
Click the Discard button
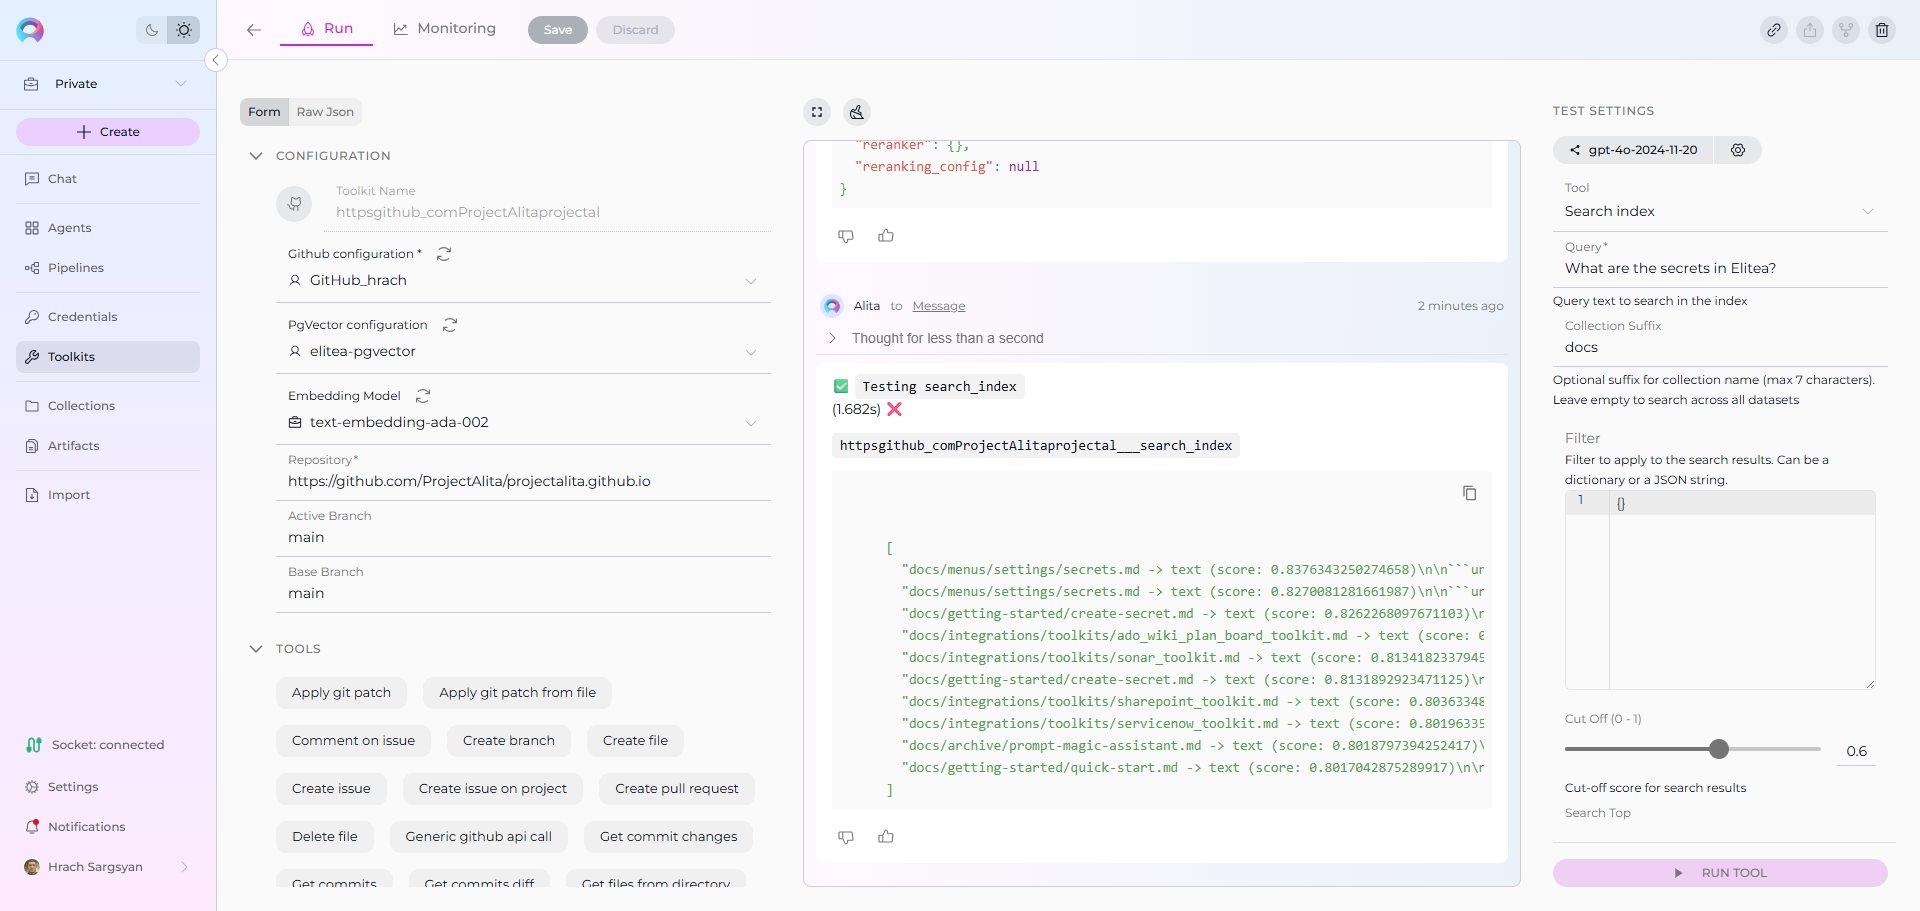pos(636,30)
